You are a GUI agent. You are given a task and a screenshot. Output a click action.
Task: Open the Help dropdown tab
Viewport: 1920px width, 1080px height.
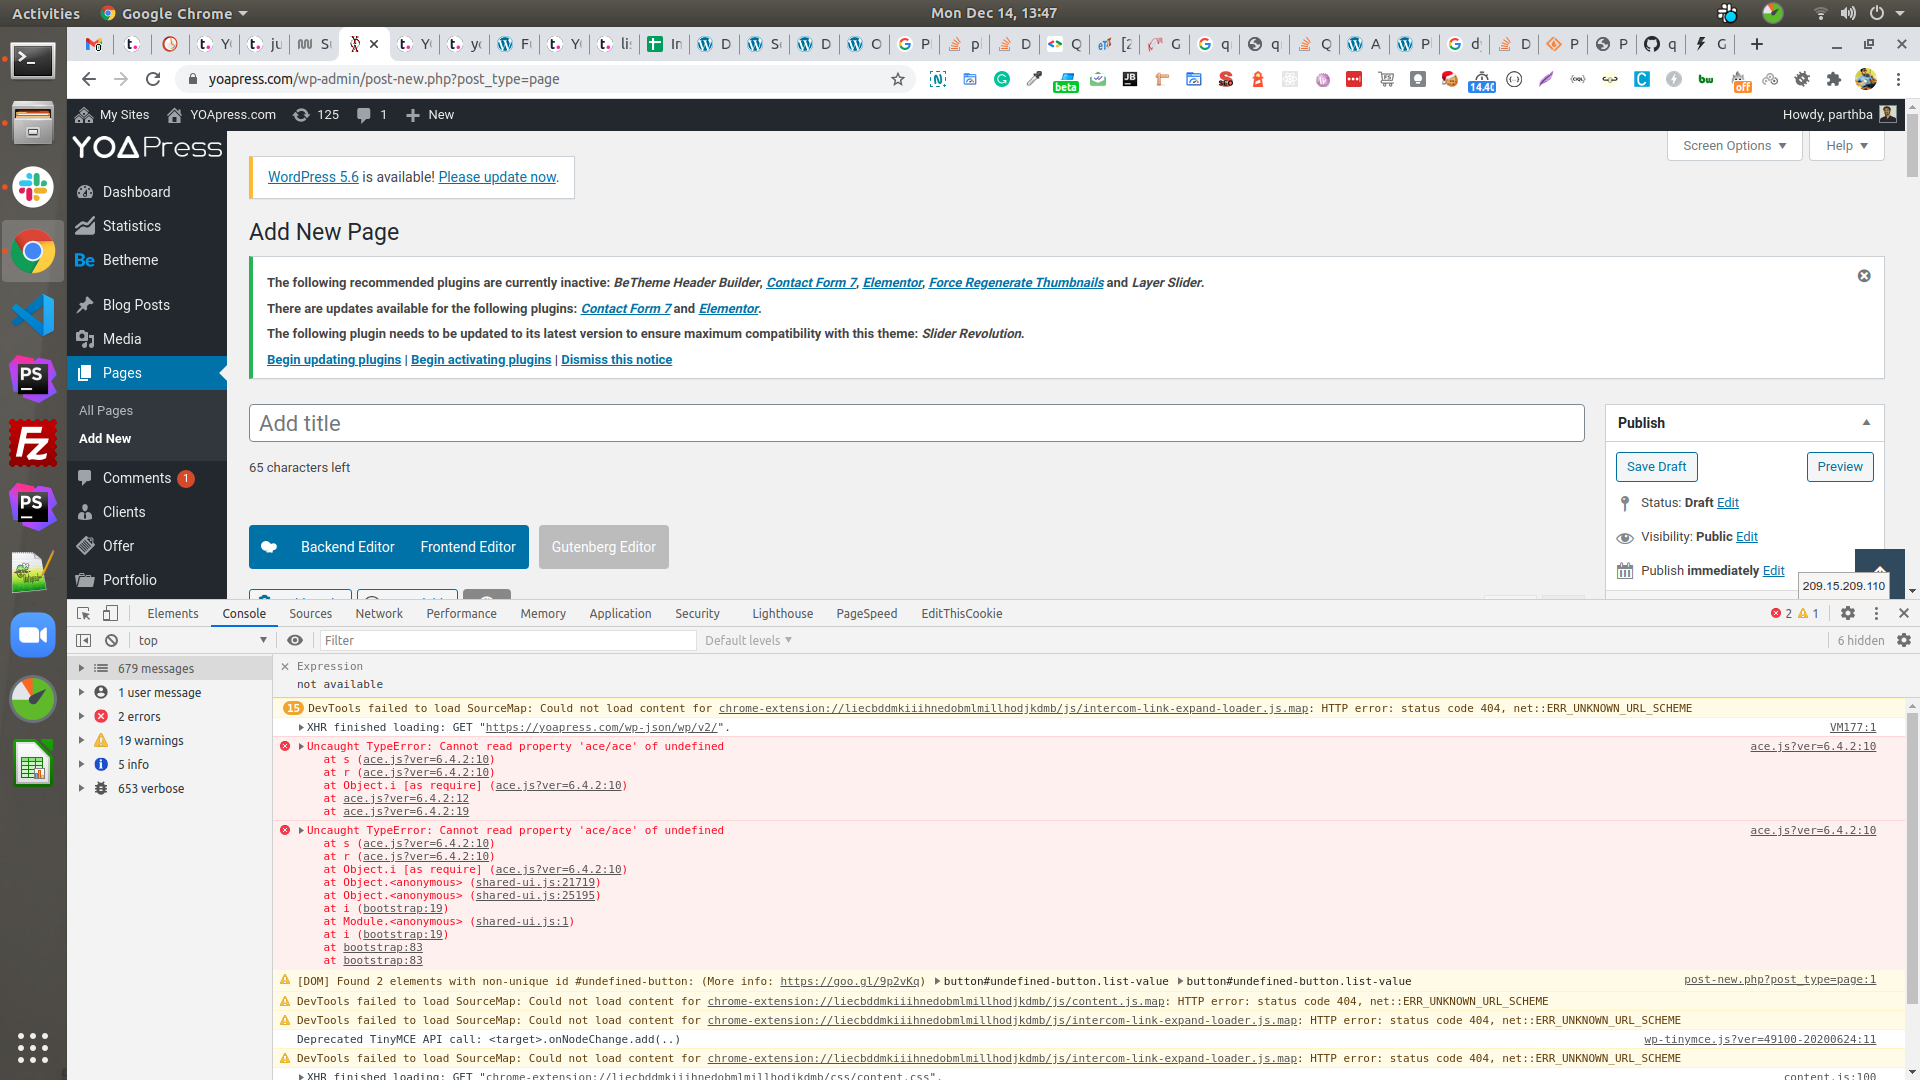(x=1846, y=146)
